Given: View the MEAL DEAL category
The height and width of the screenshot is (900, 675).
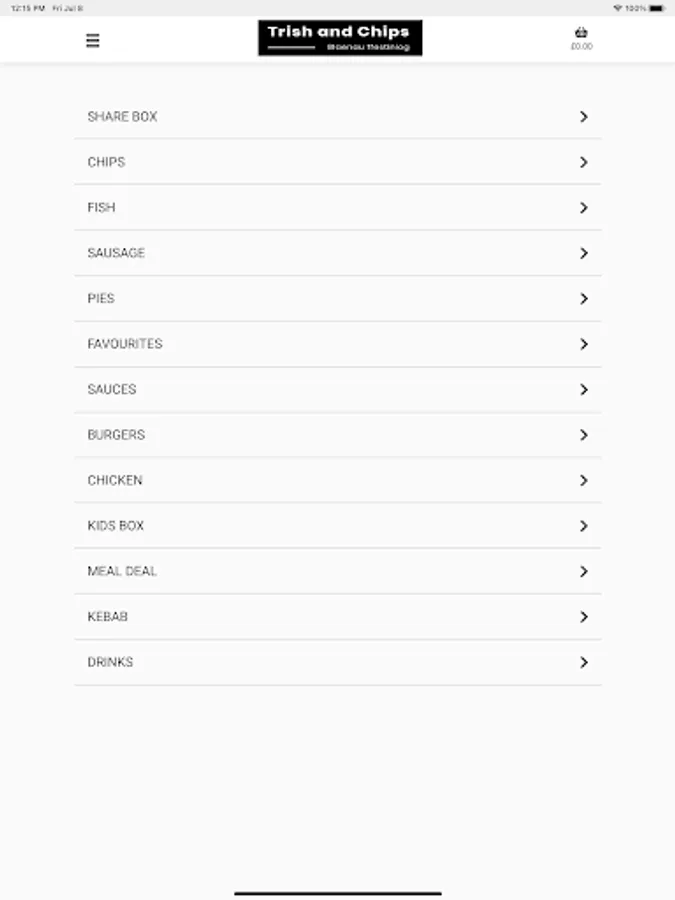Looking at the screenshot, I should [338, 571].
